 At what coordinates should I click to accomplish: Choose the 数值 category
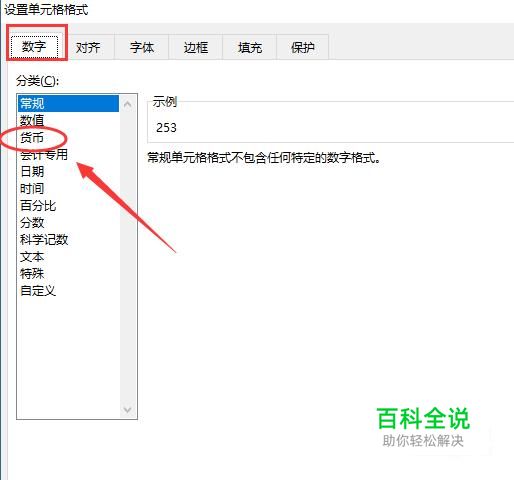click(69, 120)
